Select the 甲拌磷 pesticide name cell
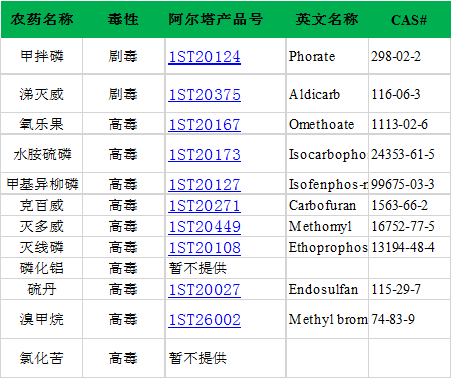 42,56
